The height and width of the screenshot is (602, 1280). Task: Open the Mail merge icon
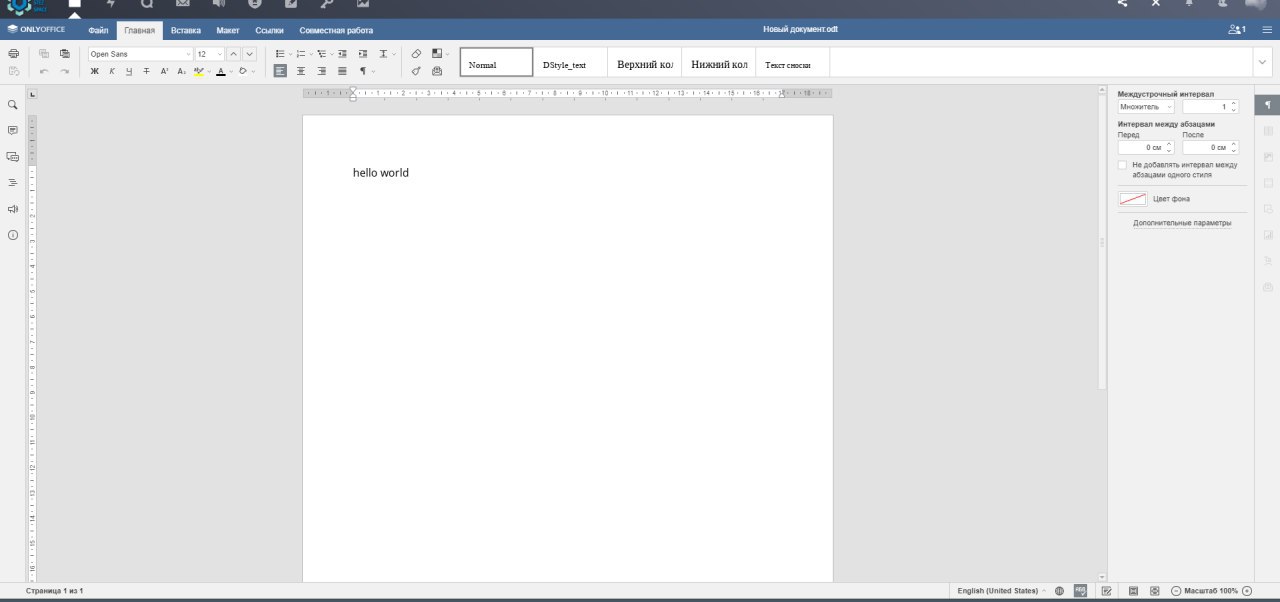click(x=437, y=71)
